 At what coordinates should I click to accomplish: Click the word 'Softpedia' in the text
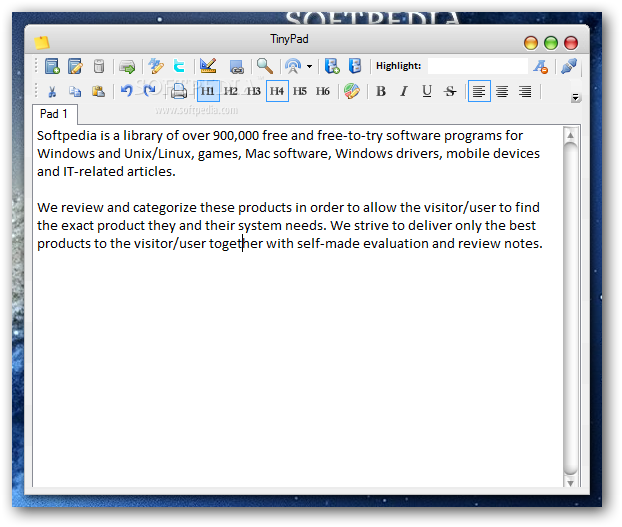pyautogui.click(x=67, y=136)
